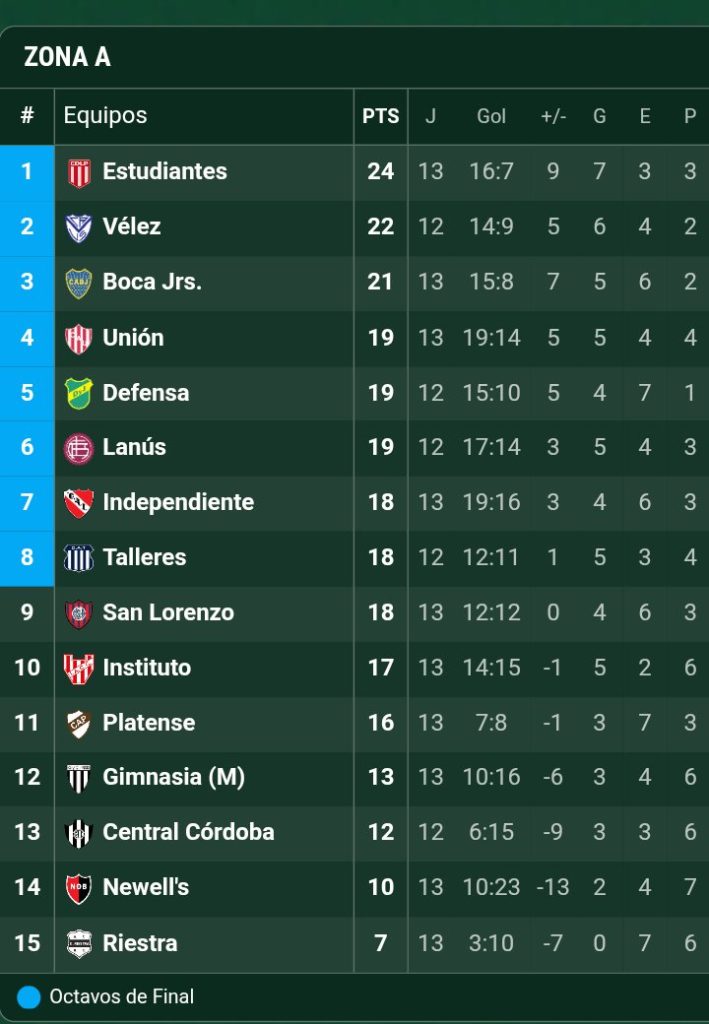Open the Unión team name link
Viewport: 709px width, 1024px height.
click(x=133, y=337)
